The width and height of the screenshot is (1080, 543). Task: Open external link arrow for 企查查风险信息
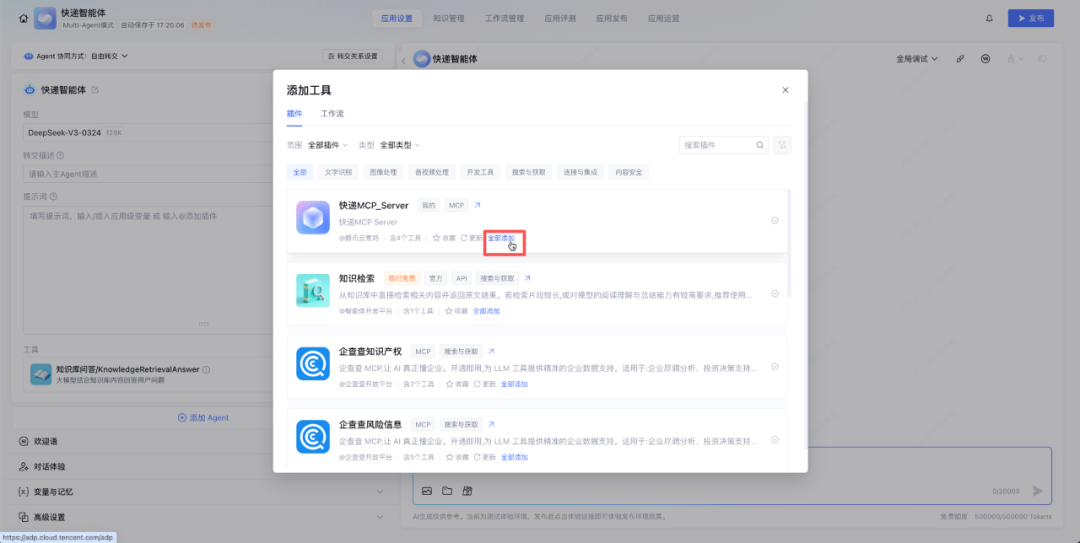click(x=491, y=424)
